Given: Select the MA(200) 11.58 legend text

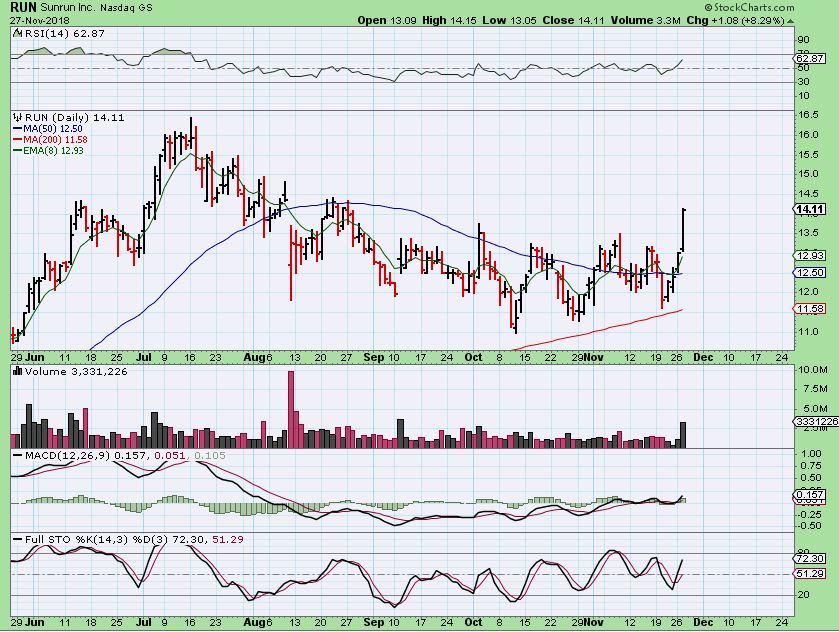Looking at the screenshot, I should (x=55, y=140).
